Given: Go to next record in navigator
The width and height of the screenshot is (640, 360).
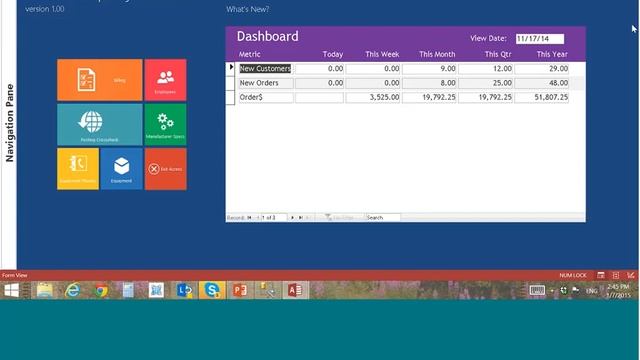Looking at the screenshot, I should tap(292, 218).
